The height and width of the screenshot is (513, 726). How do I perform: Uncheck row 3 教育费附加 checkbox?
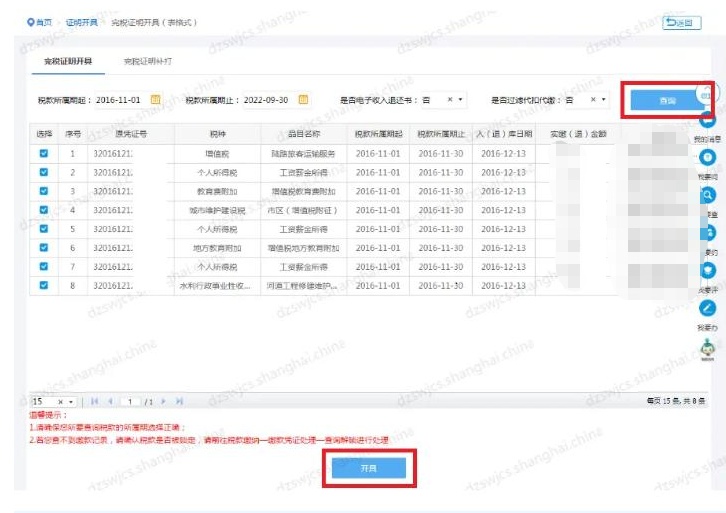(44, 191)
